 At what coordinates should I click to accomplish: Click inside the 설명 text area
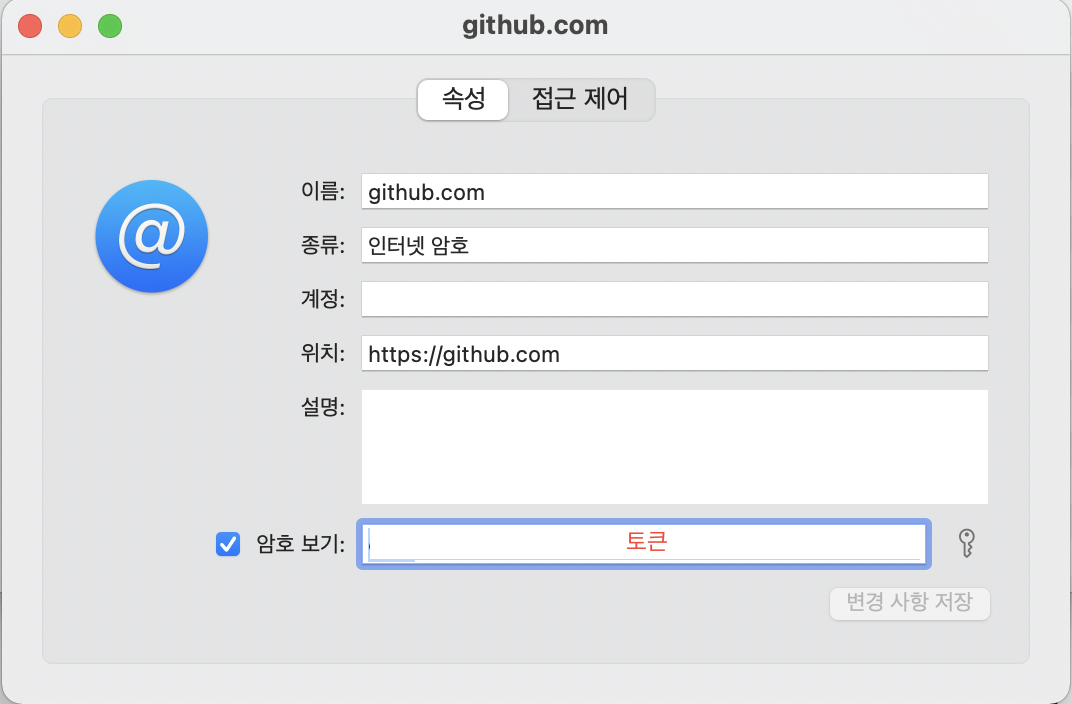(x=675, y=447)
